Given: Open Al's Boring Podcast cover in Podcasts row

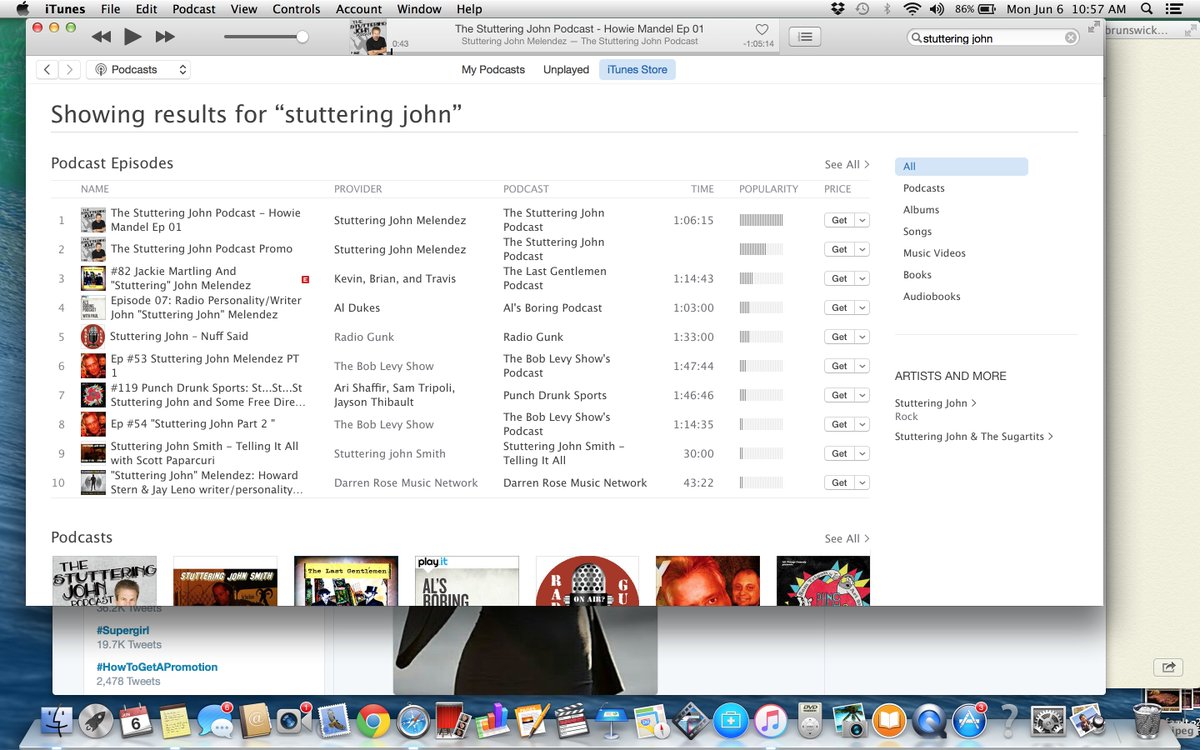Looking at the screenshot, I should point(467,581).
